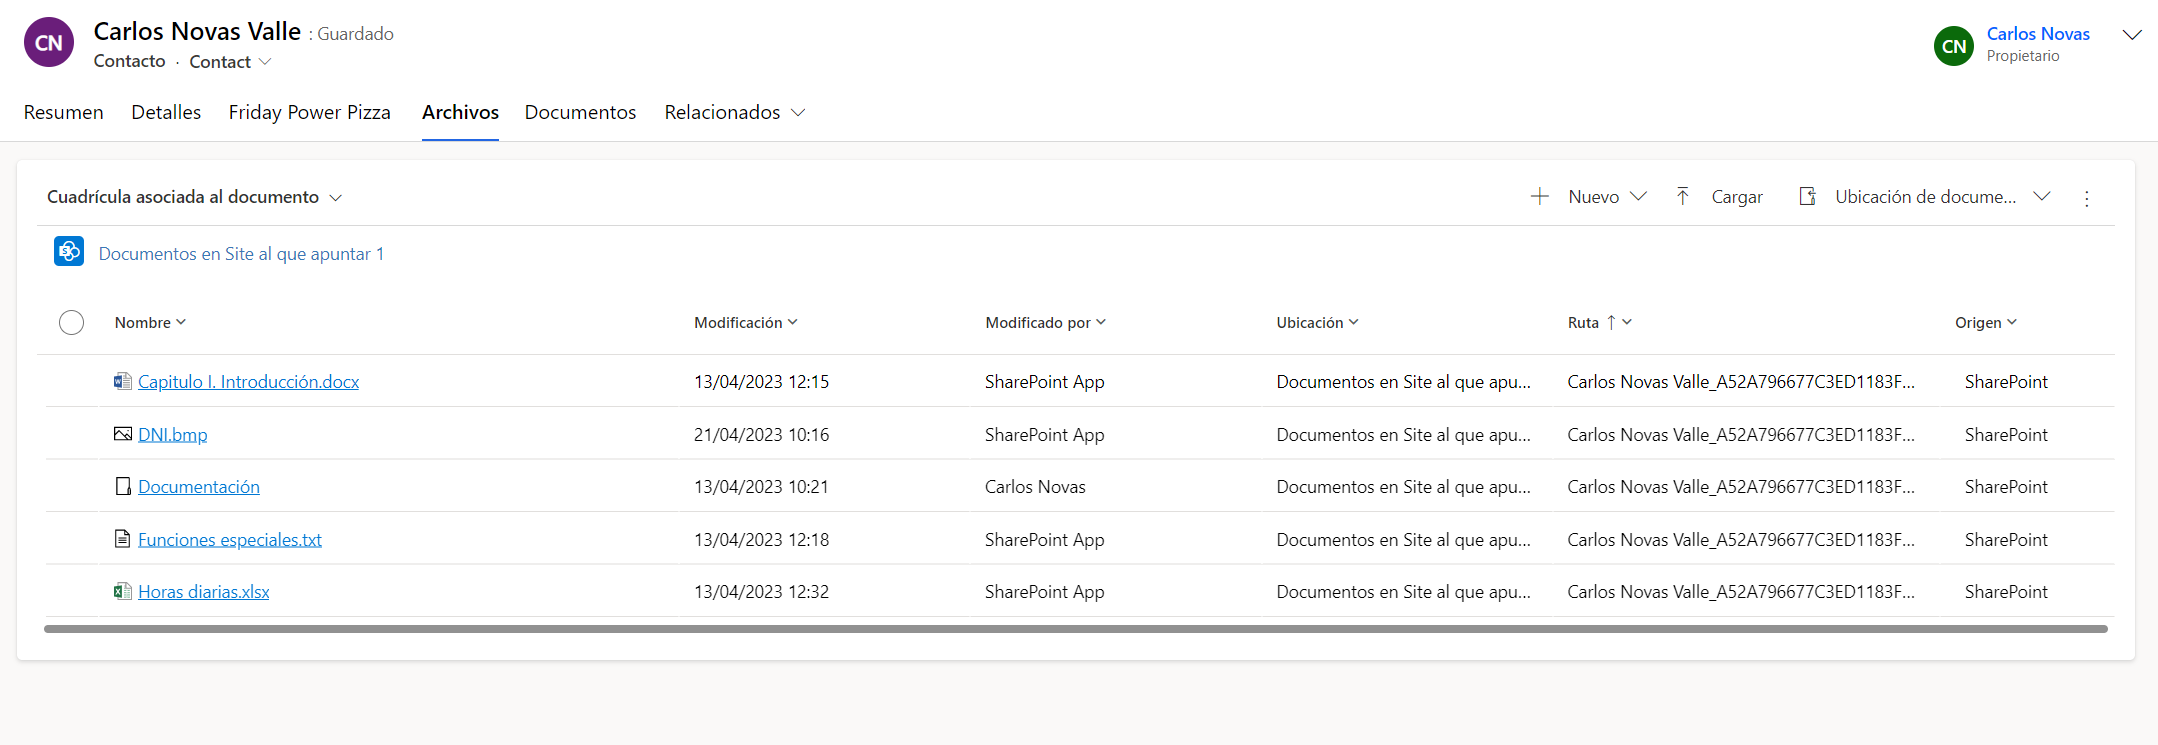Open the Documentación folder link
The height and width of the screenshot is (745, 2158).
[x=199, y=486]
